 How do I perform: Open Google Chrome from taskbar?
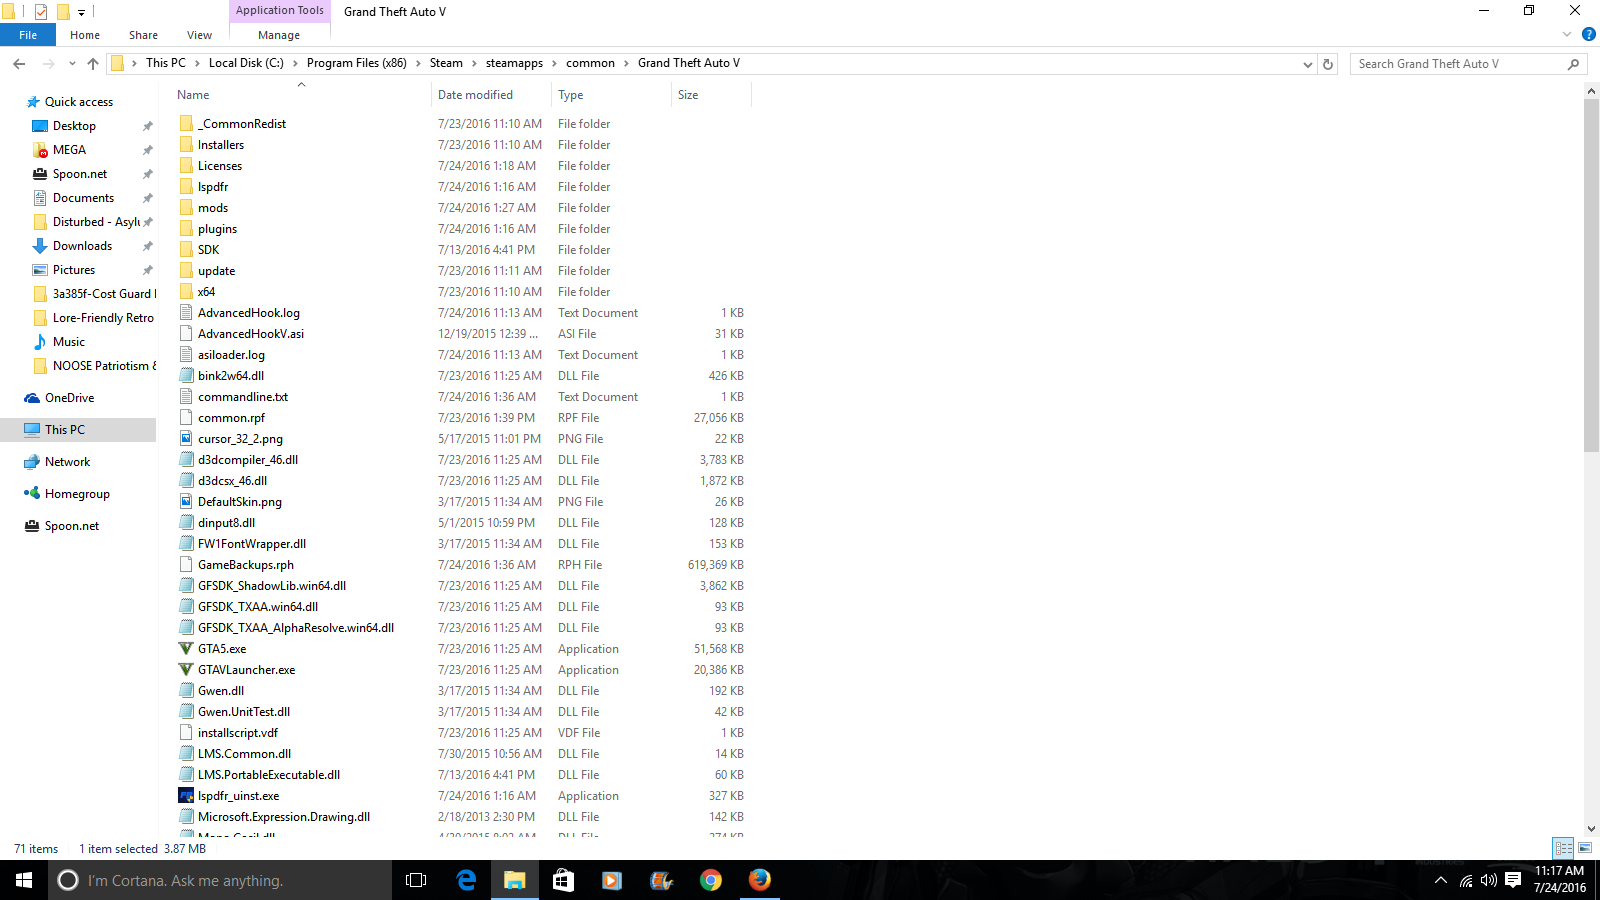[711, 880]
